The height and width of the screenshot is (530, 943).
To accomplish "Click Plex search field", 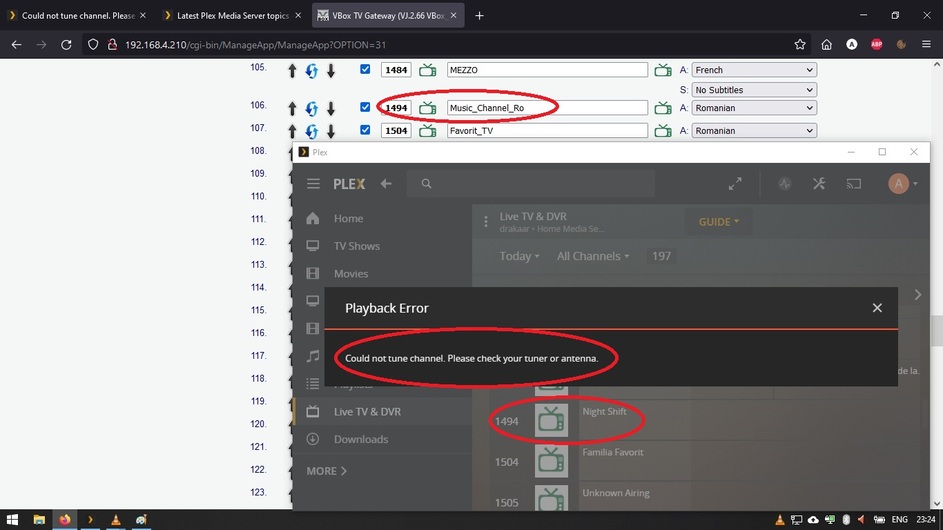I will (x=531, y=183).
